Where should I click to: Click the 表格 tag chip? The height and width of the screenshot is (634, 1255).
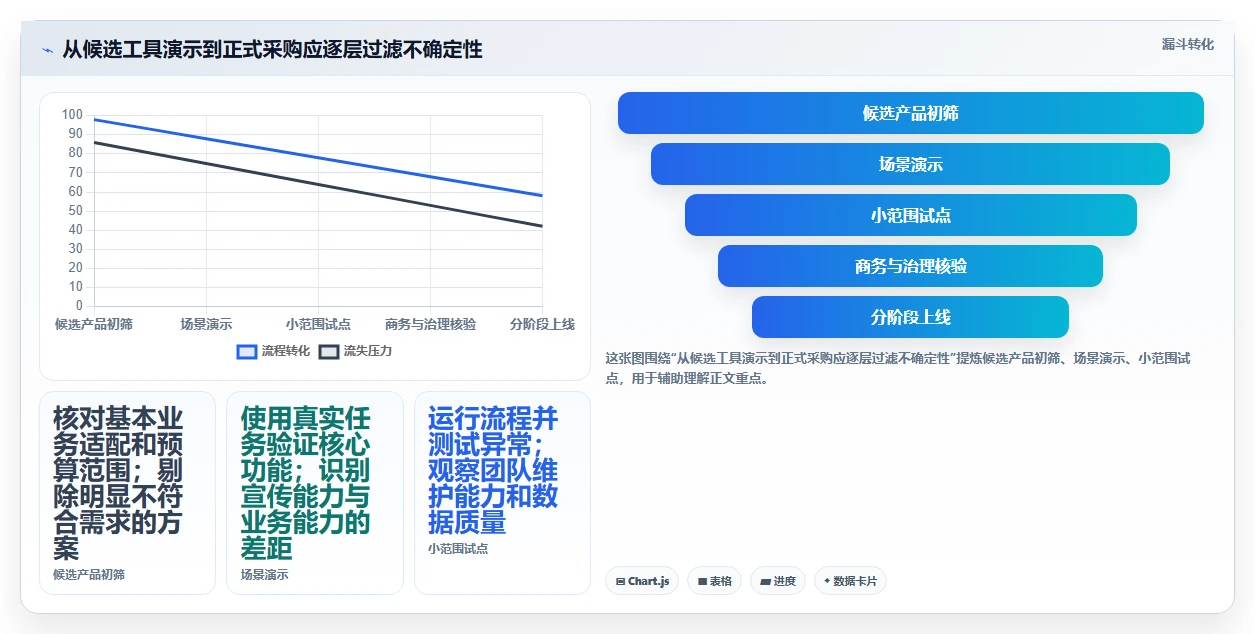point(714,581)
